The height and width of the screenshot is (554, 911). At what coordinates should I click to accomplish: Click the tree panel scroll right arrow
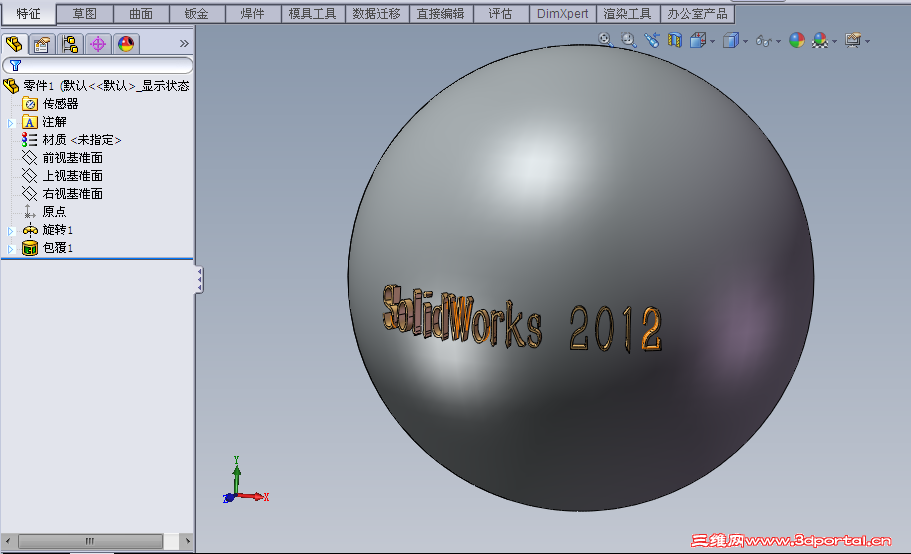[187, 541]
